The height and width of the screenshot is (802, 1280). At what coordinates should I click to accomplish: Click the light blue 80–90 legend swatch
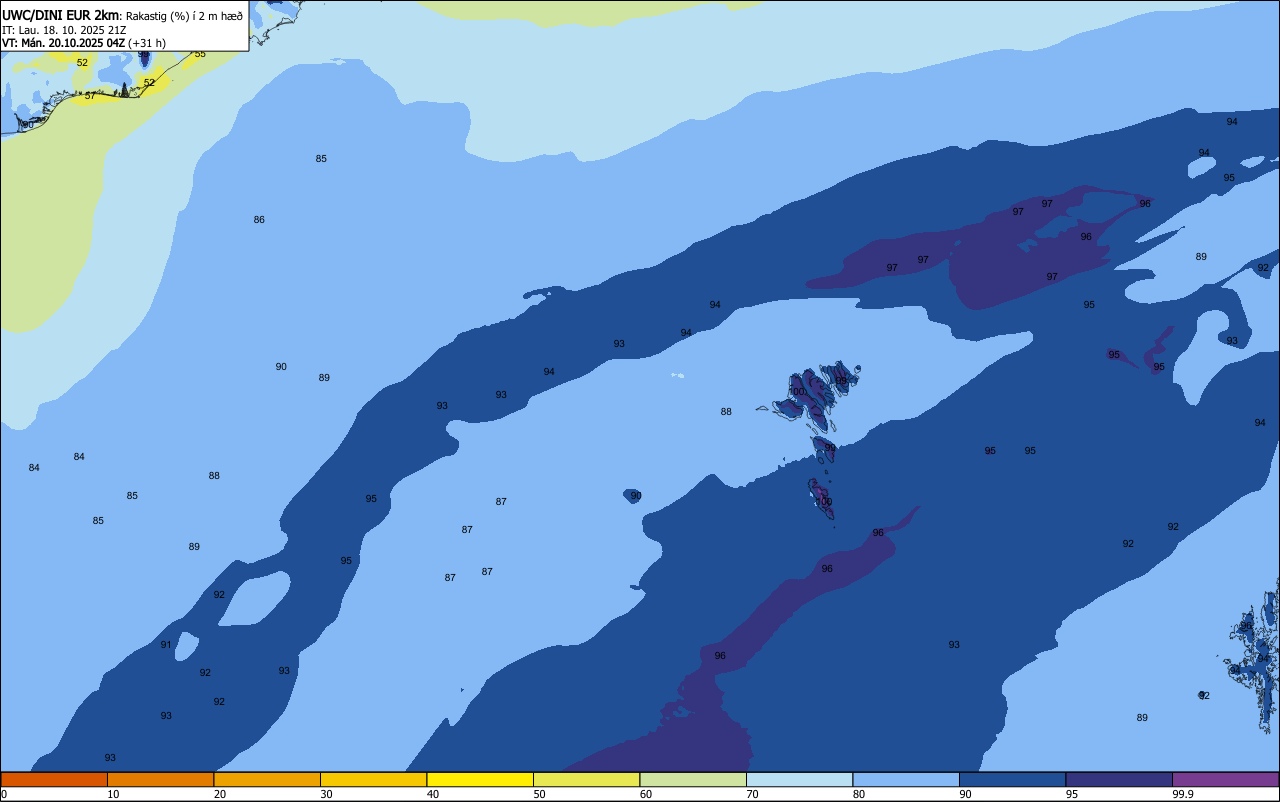906,779
